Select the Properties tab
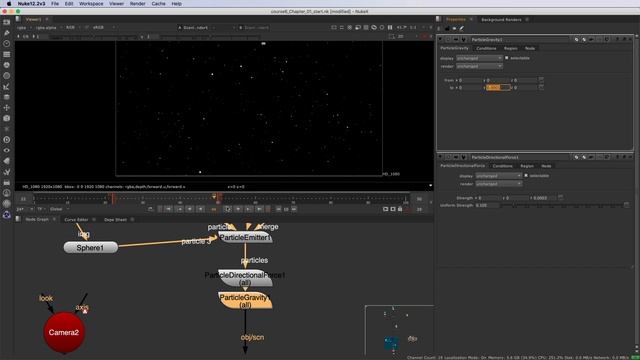Screen dimensions: 640x360 (x=456, y=20)
